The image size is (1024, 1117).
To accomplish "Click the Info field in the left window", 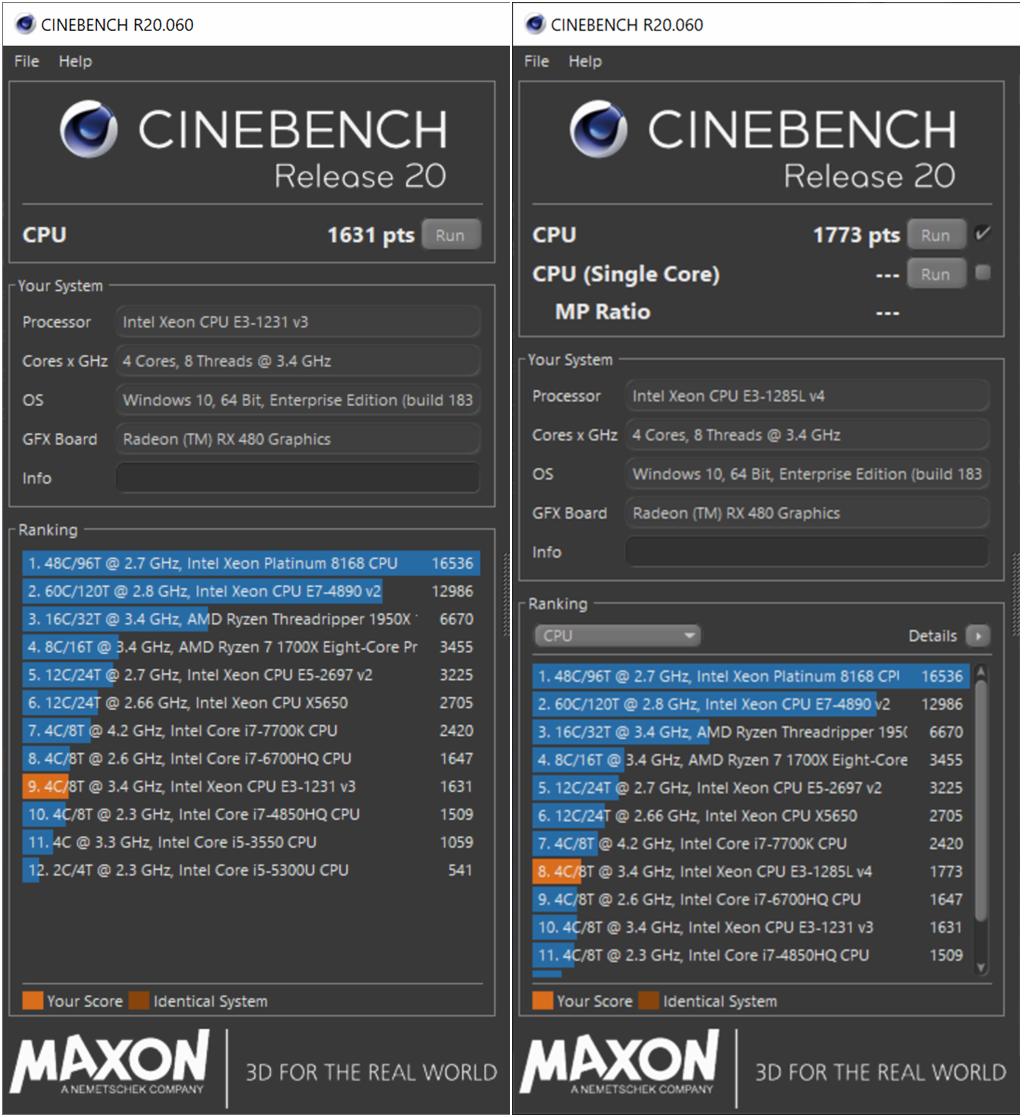I will (297, 478).
